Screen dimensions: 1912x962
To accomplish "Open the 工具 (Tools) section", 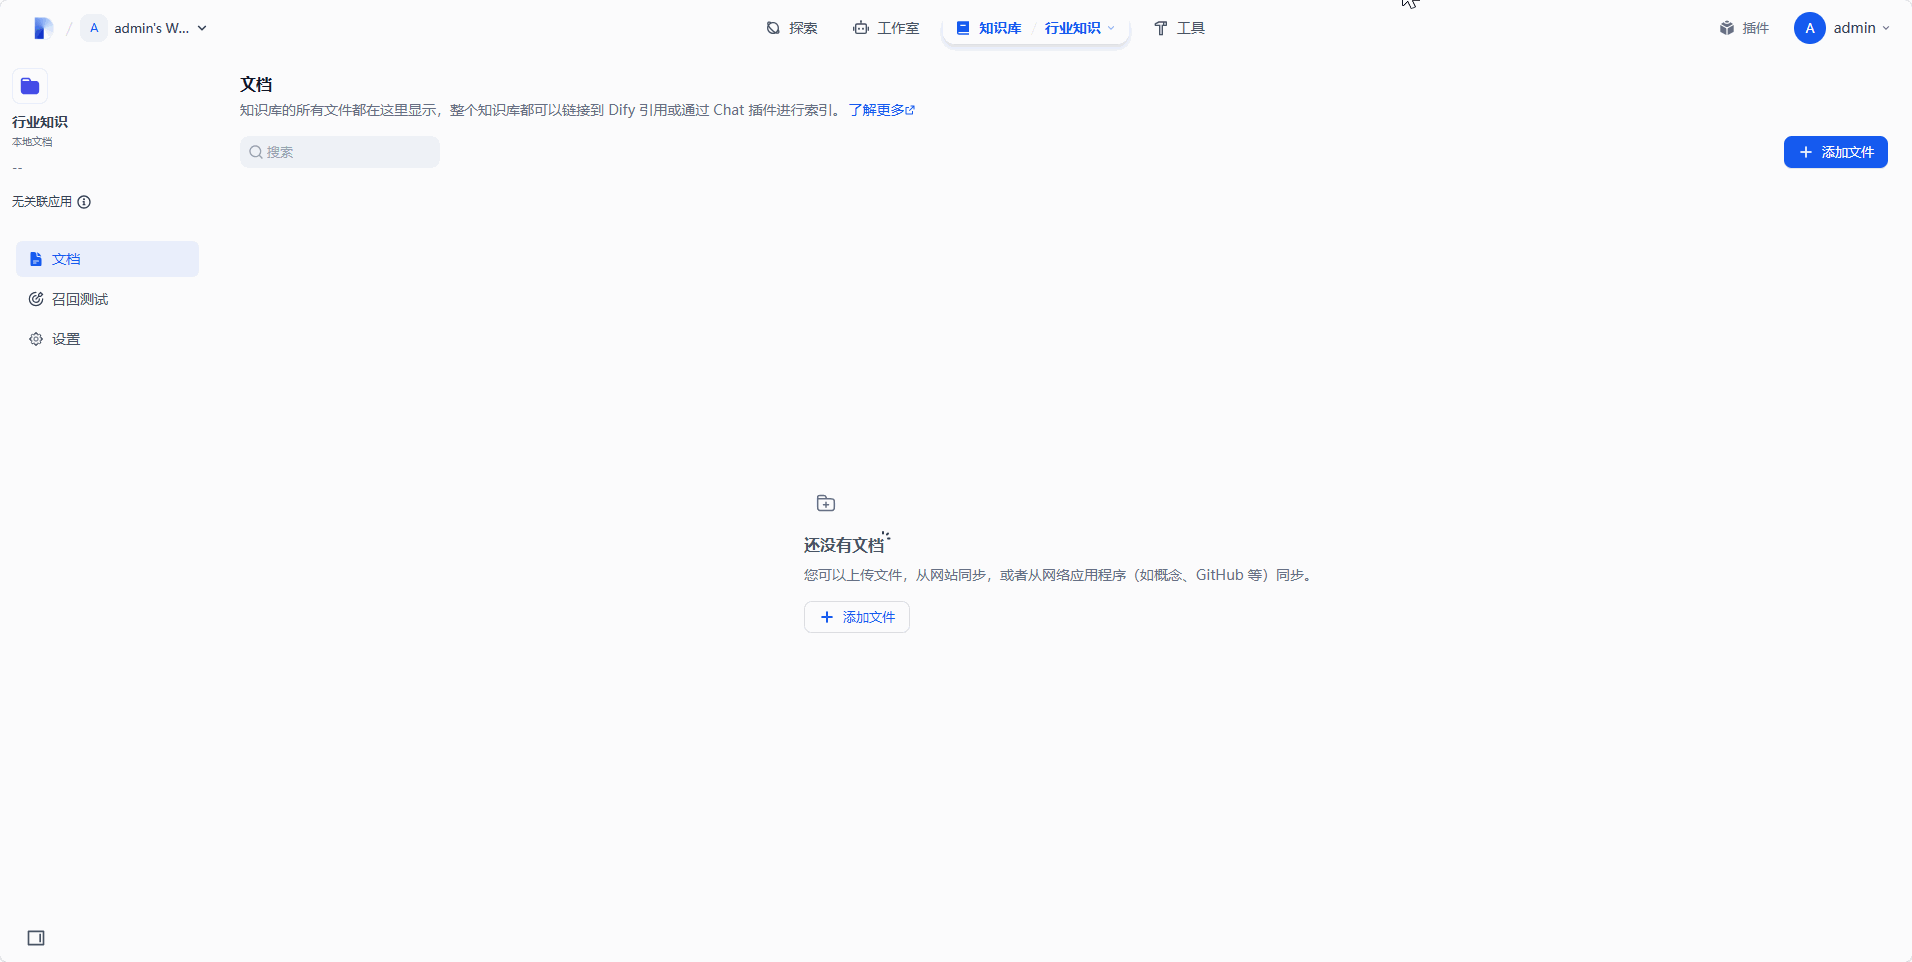I will click(1180, 27).
